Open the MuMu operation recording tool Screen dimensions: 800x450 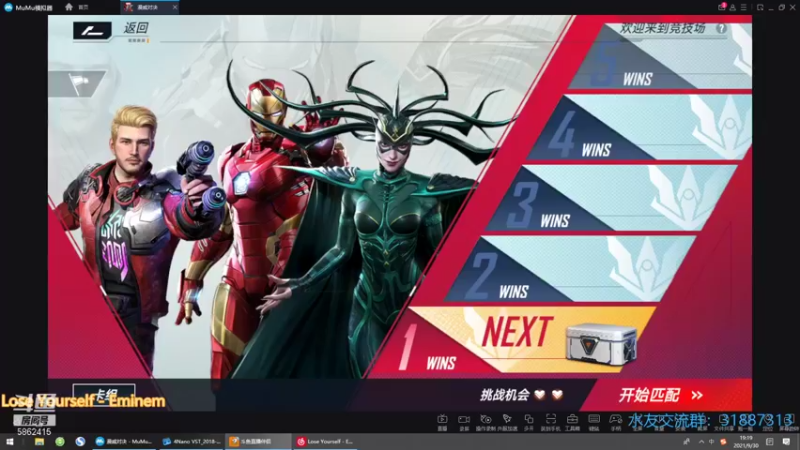(486, 422)
